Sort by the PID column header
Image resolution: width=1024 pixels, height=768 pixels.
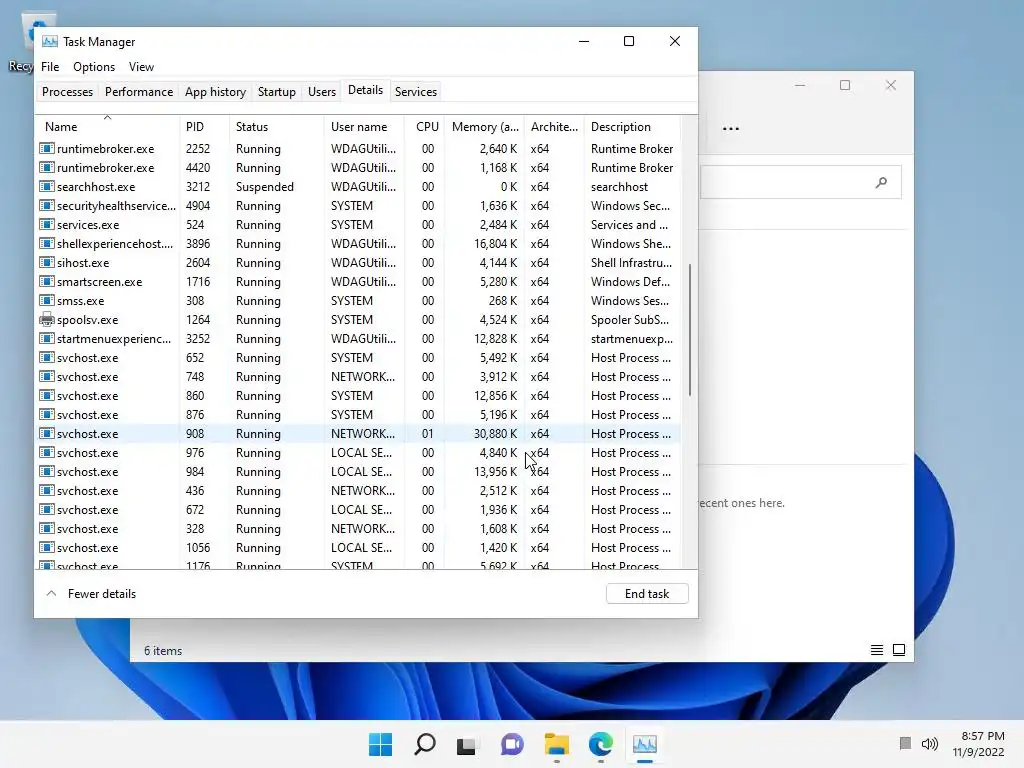click(x=204, y=127)
